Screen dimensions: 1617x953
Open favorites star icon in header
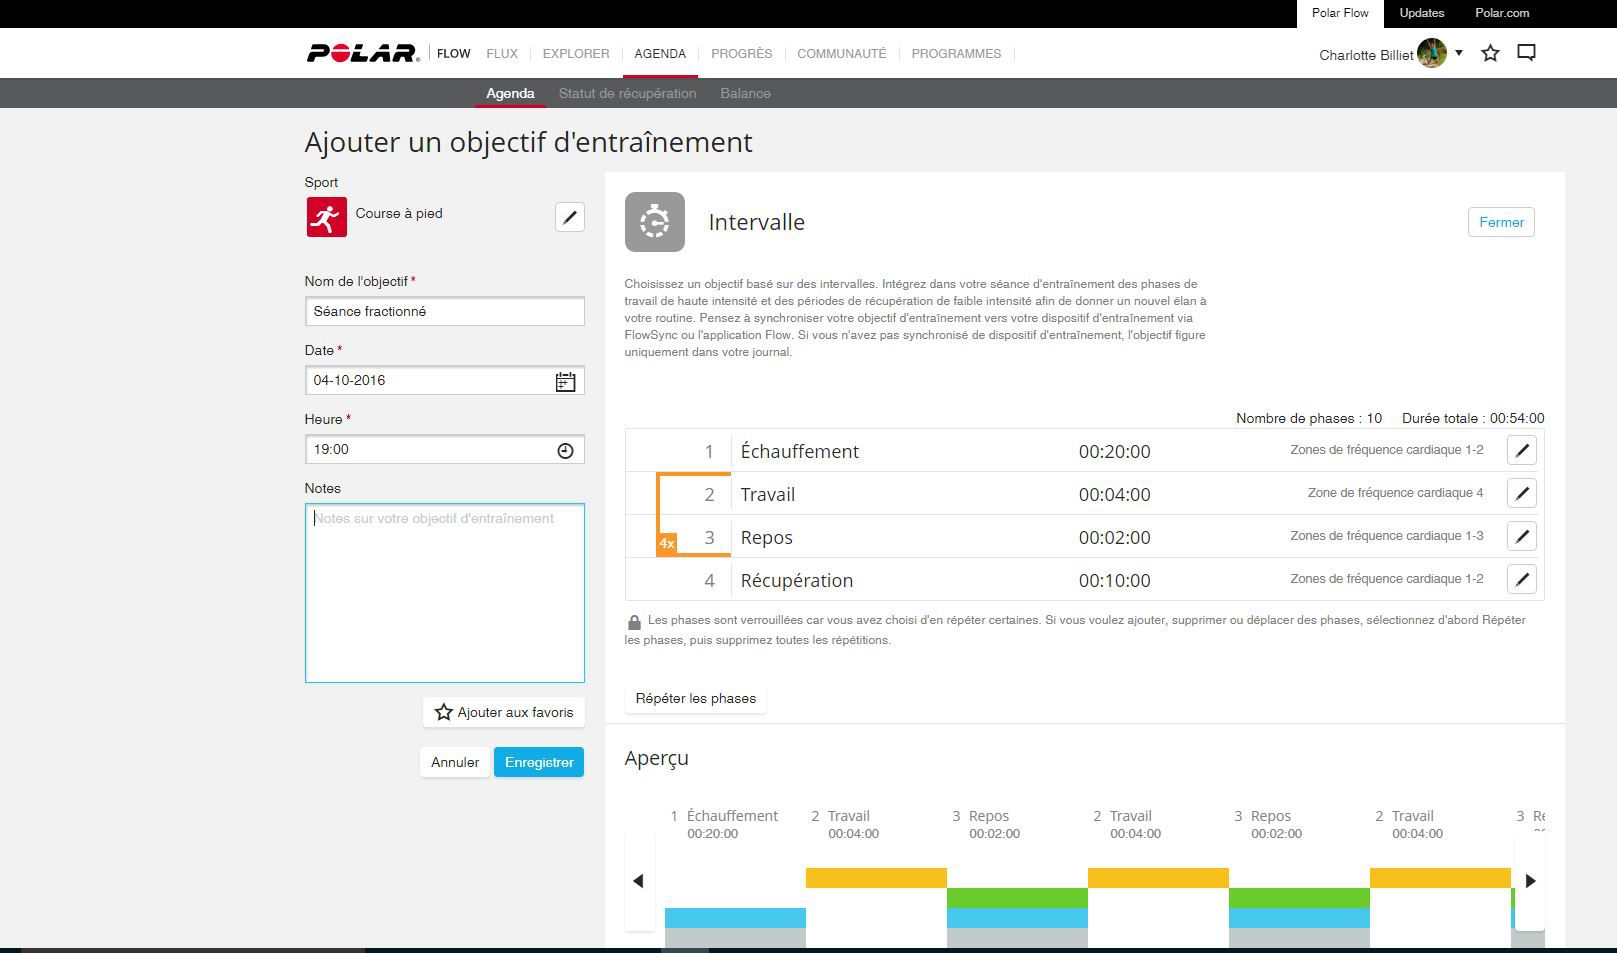coord(1490,54)
